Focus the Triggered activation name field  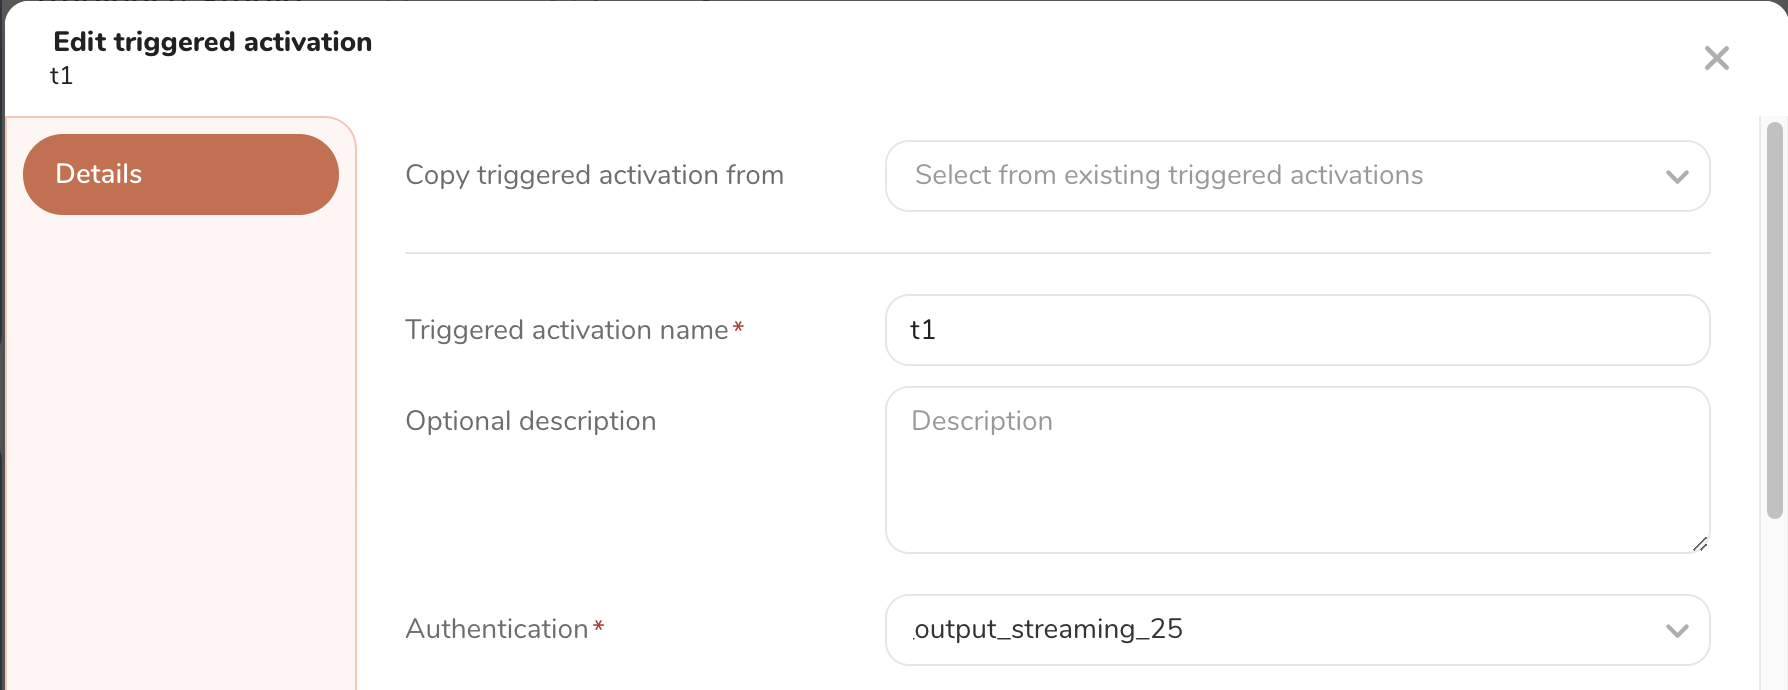tap(1296, 330)
